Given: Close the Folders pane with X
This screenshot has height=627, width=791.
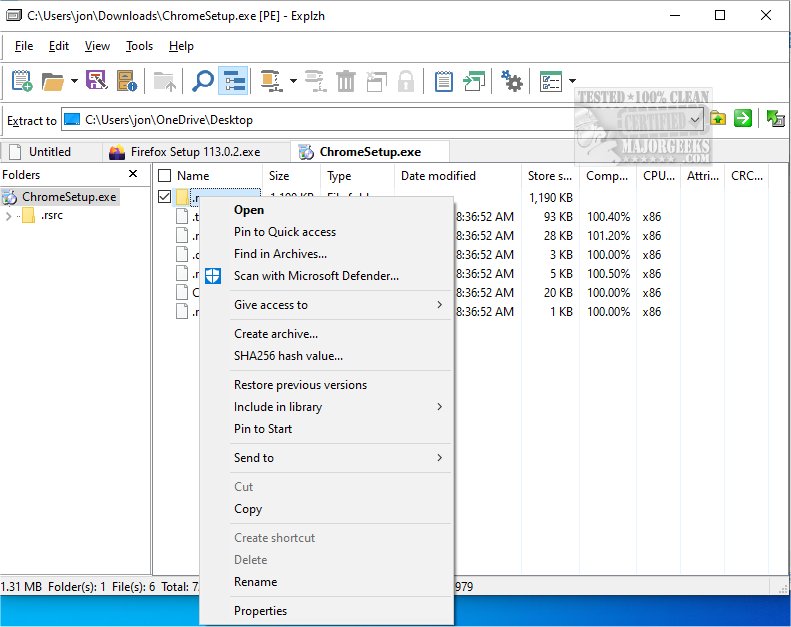Looking at the screenshot, I should point(133,175).
